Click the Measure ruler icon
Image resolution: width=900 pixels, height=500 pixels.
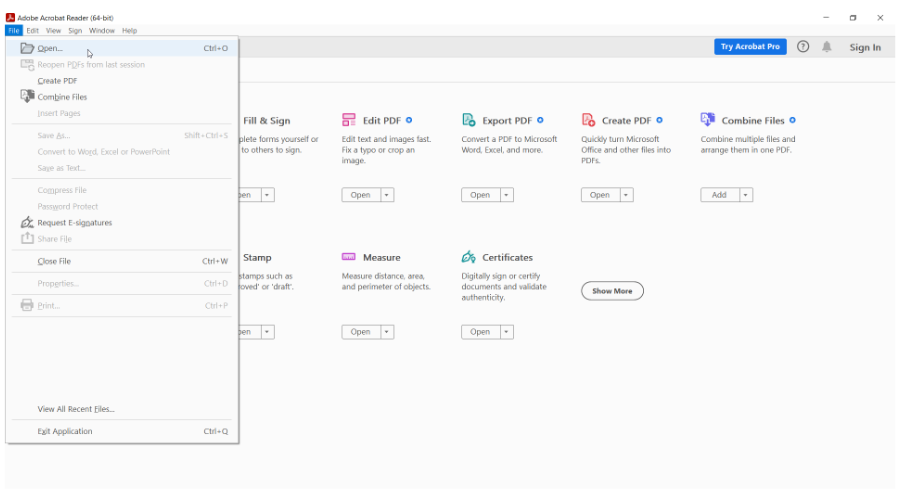348,257
